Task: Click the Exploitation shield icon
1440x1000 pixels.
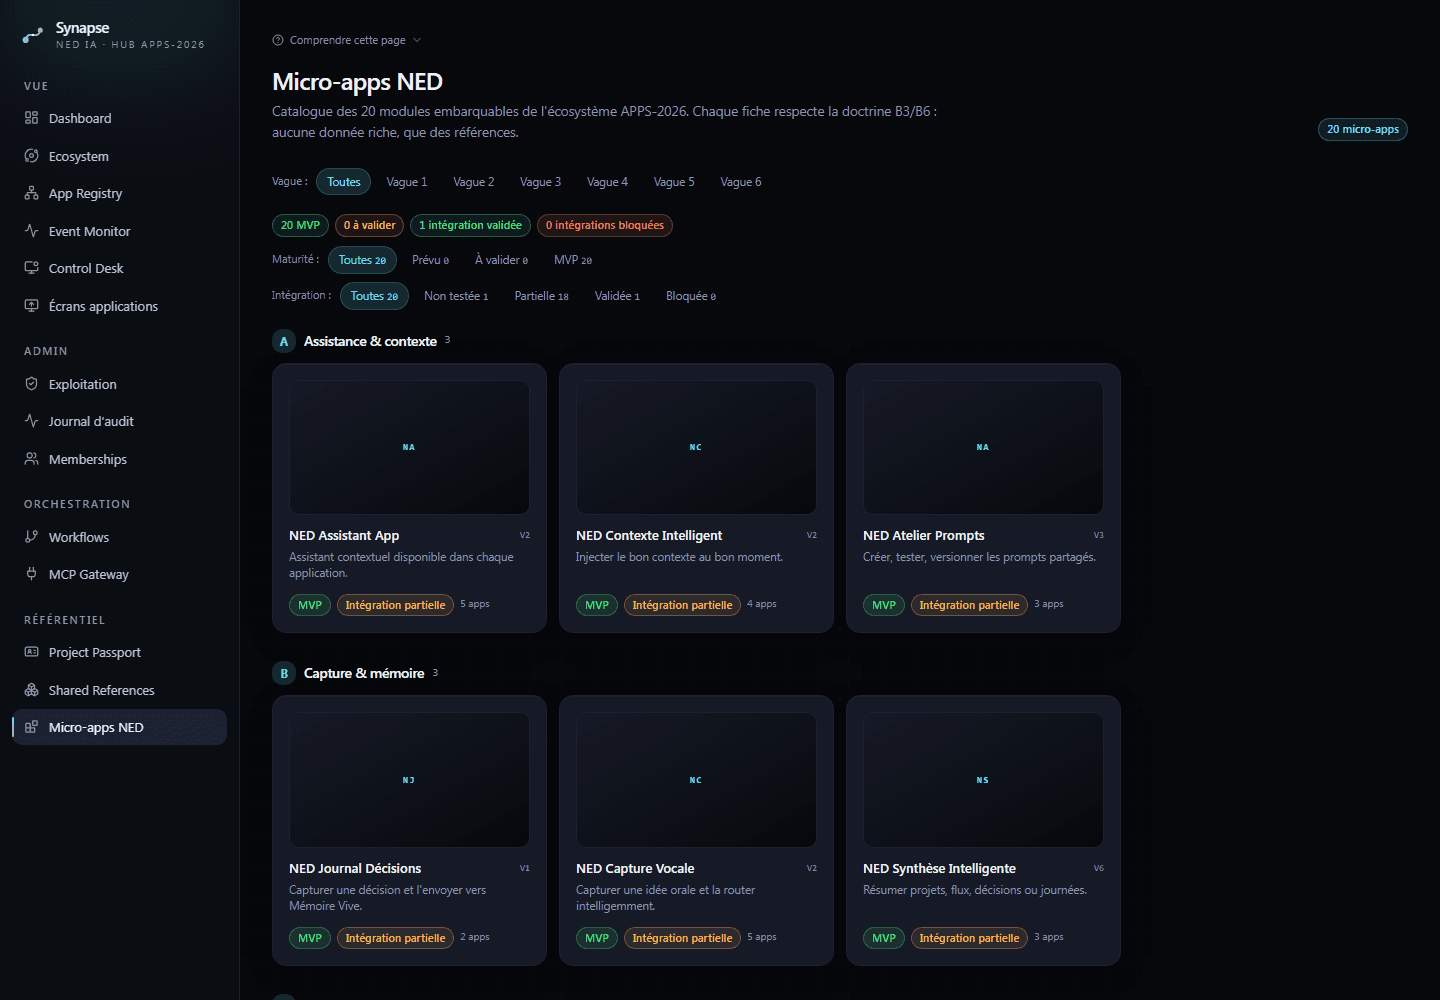Action: click(x=31, y=384)
